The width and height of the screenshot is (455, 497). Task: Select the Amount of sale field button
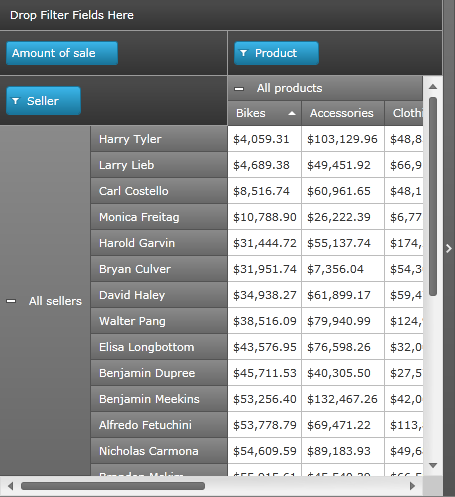tap(62, 53)
